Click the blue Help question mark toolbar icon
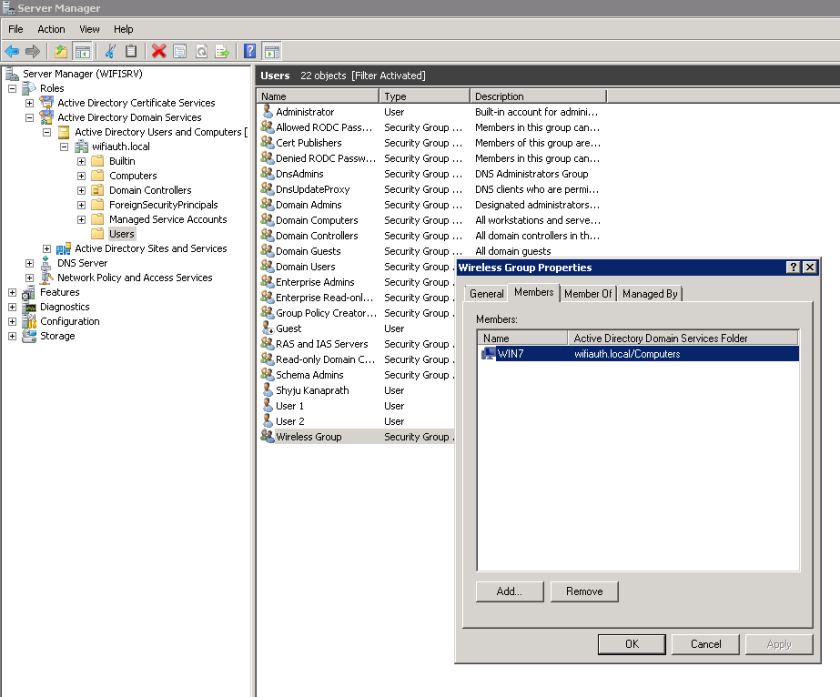 250,51
